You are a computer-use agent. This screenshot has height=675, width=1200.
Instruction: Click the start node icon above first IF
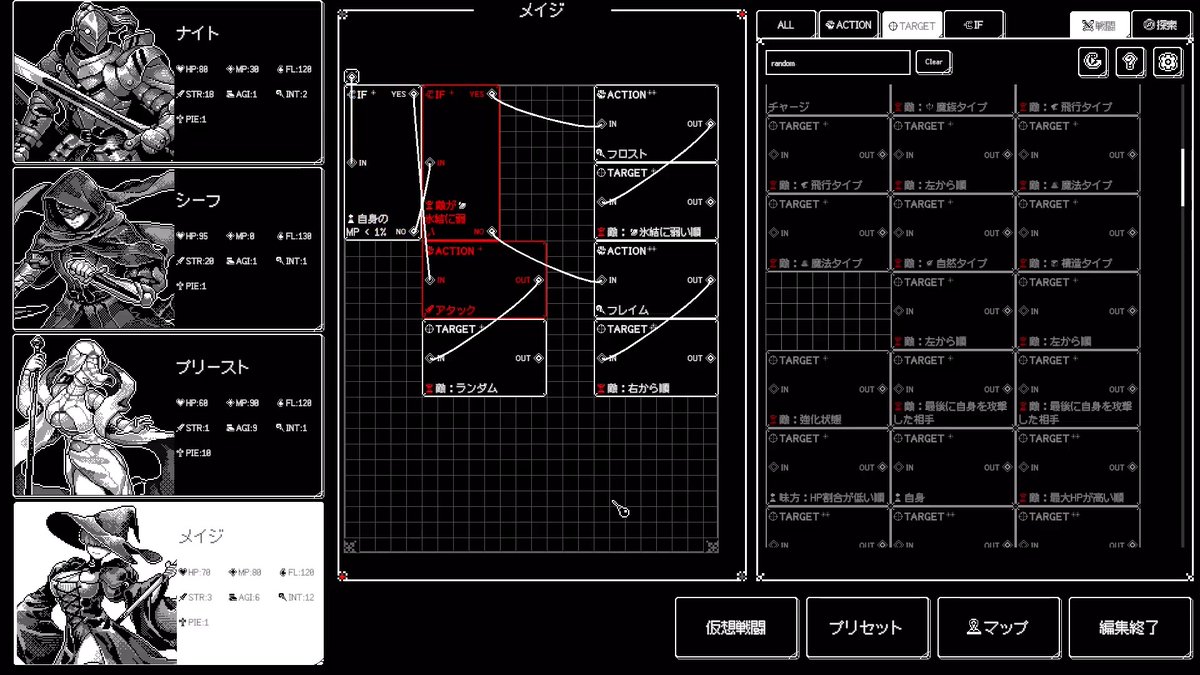click(352, 76)
